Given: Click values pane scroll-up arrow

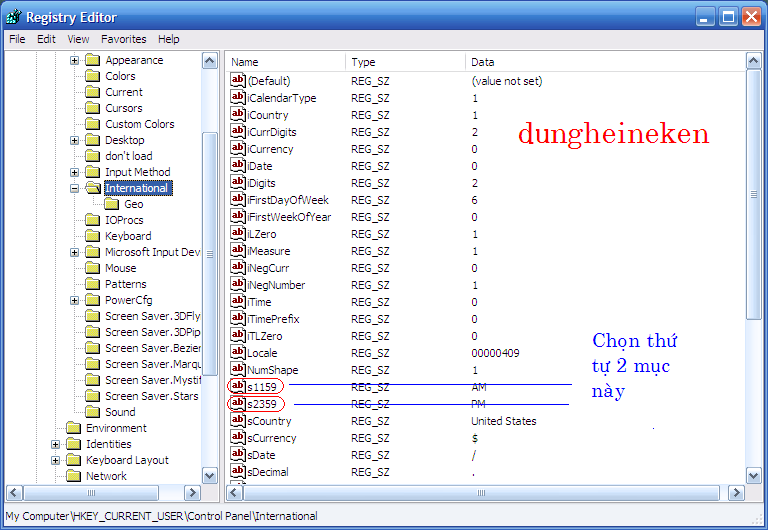Looking at the screenshot, I should (x=753, y=61).
